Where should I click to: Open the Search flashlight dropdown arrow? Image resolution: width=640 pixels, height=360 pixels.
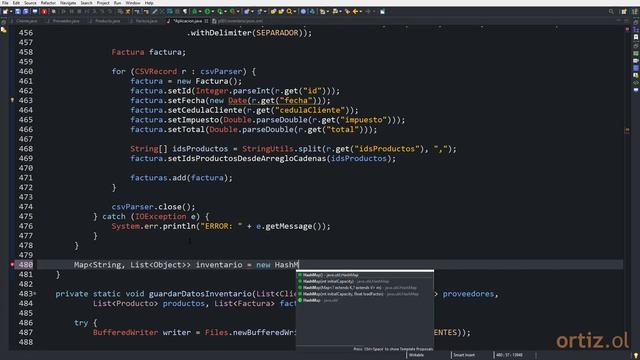pos(295,11)
